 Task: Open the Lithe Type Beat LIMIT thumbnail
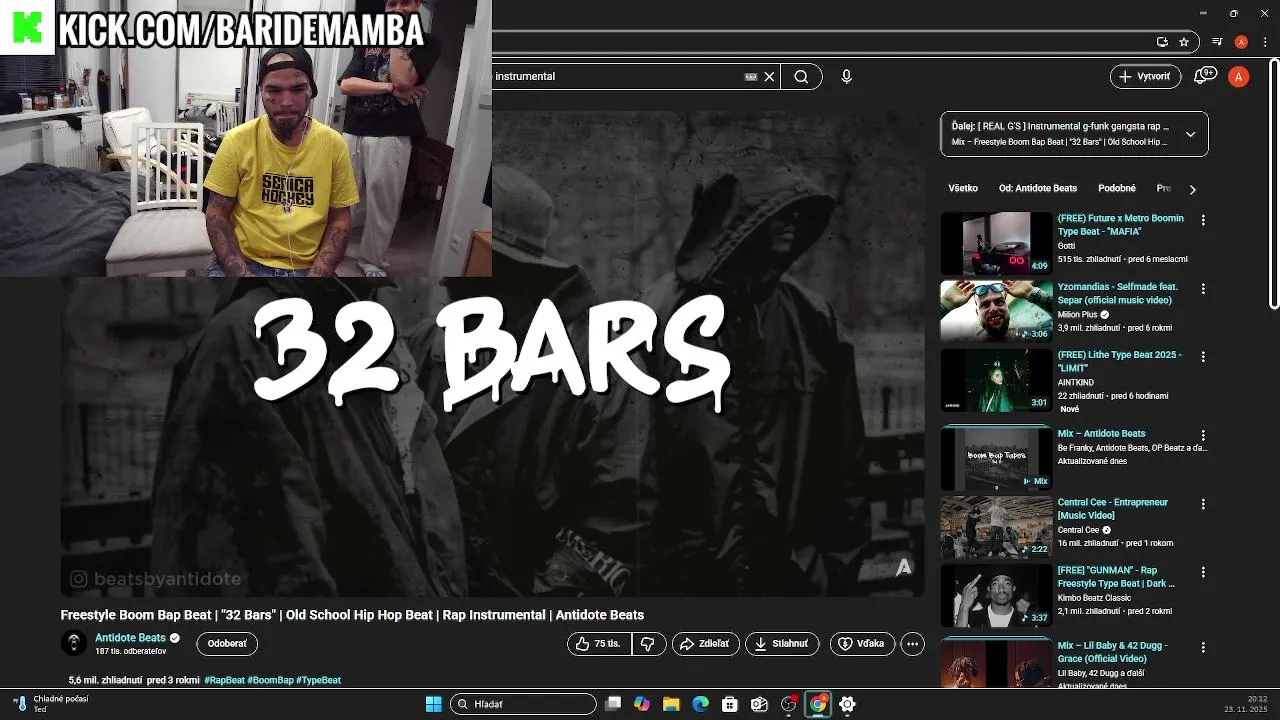[996, 380]
